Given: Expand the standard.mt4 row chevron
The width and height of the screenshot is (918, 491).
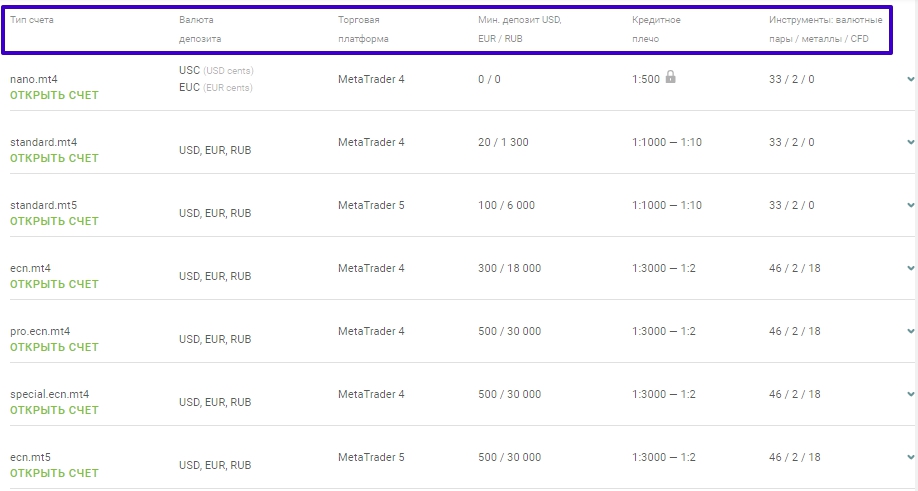Looking at the screenshot, I should pos(910,142).
